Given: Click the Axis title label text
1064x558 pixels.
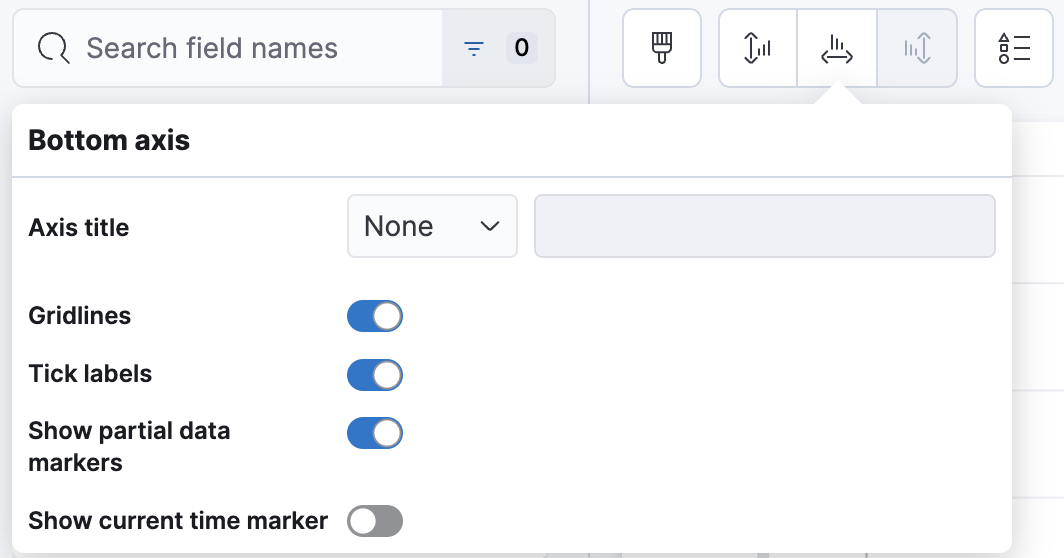Looking at the screenshot, I should click(79, 228).
